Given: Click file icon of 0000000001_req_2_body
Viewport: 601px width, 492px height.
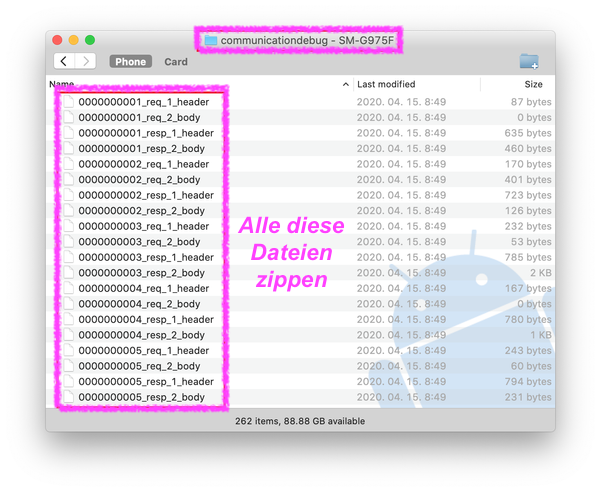Looking at the screenshot, I should click(69, 117).
